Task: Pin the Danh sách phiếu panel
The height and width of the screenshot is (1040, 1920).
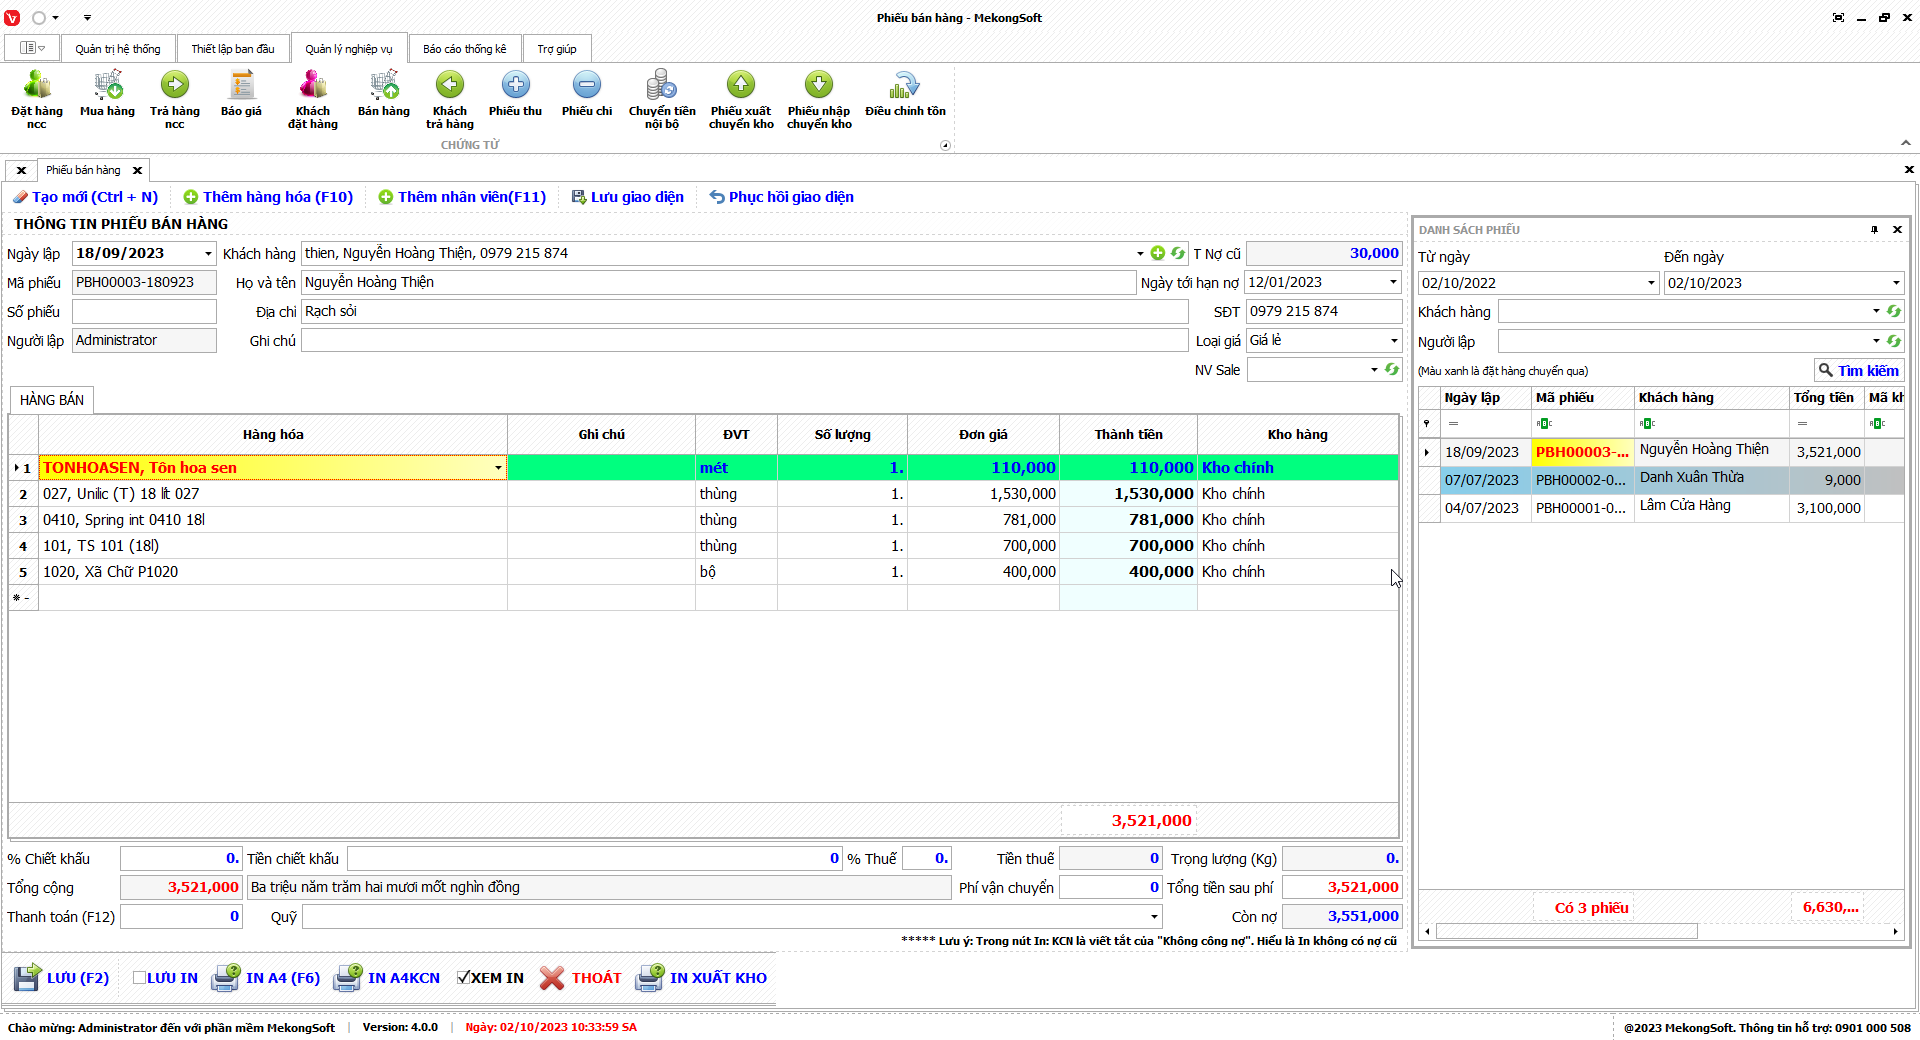Action: [1874, 230]
